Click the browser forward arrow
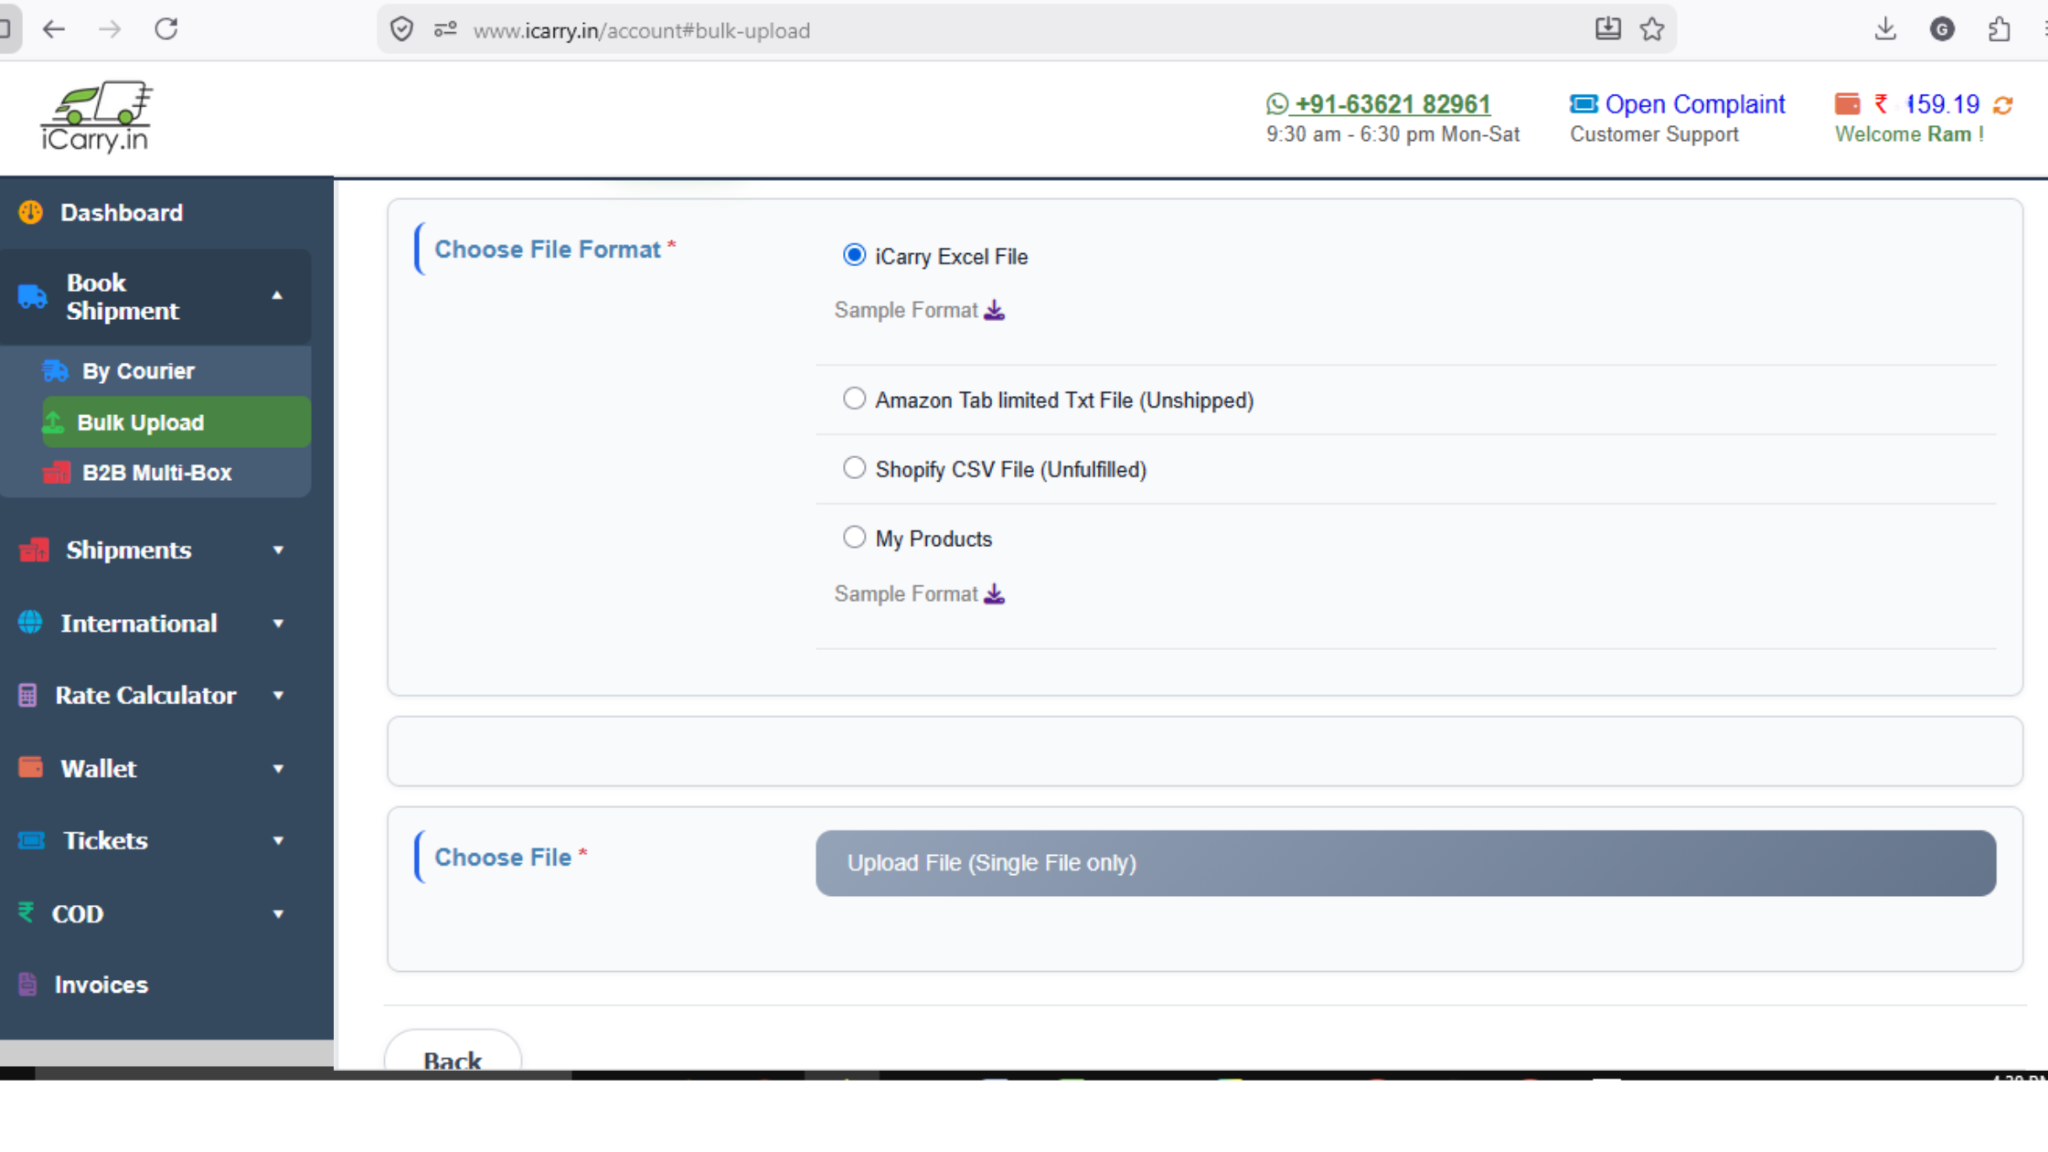This screenshot has width=2048, height=1152. point(110,29)
